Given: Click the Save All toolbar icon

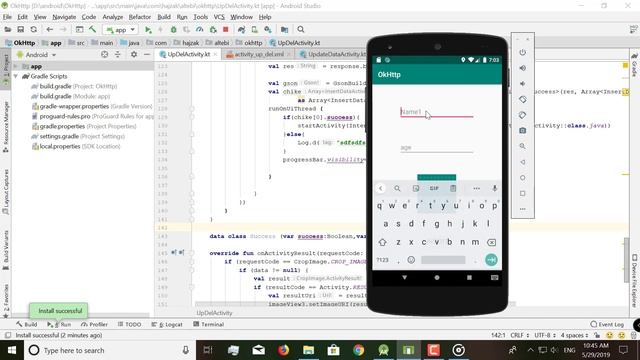Looking at the screenshot, I should (x=20, y=29).
